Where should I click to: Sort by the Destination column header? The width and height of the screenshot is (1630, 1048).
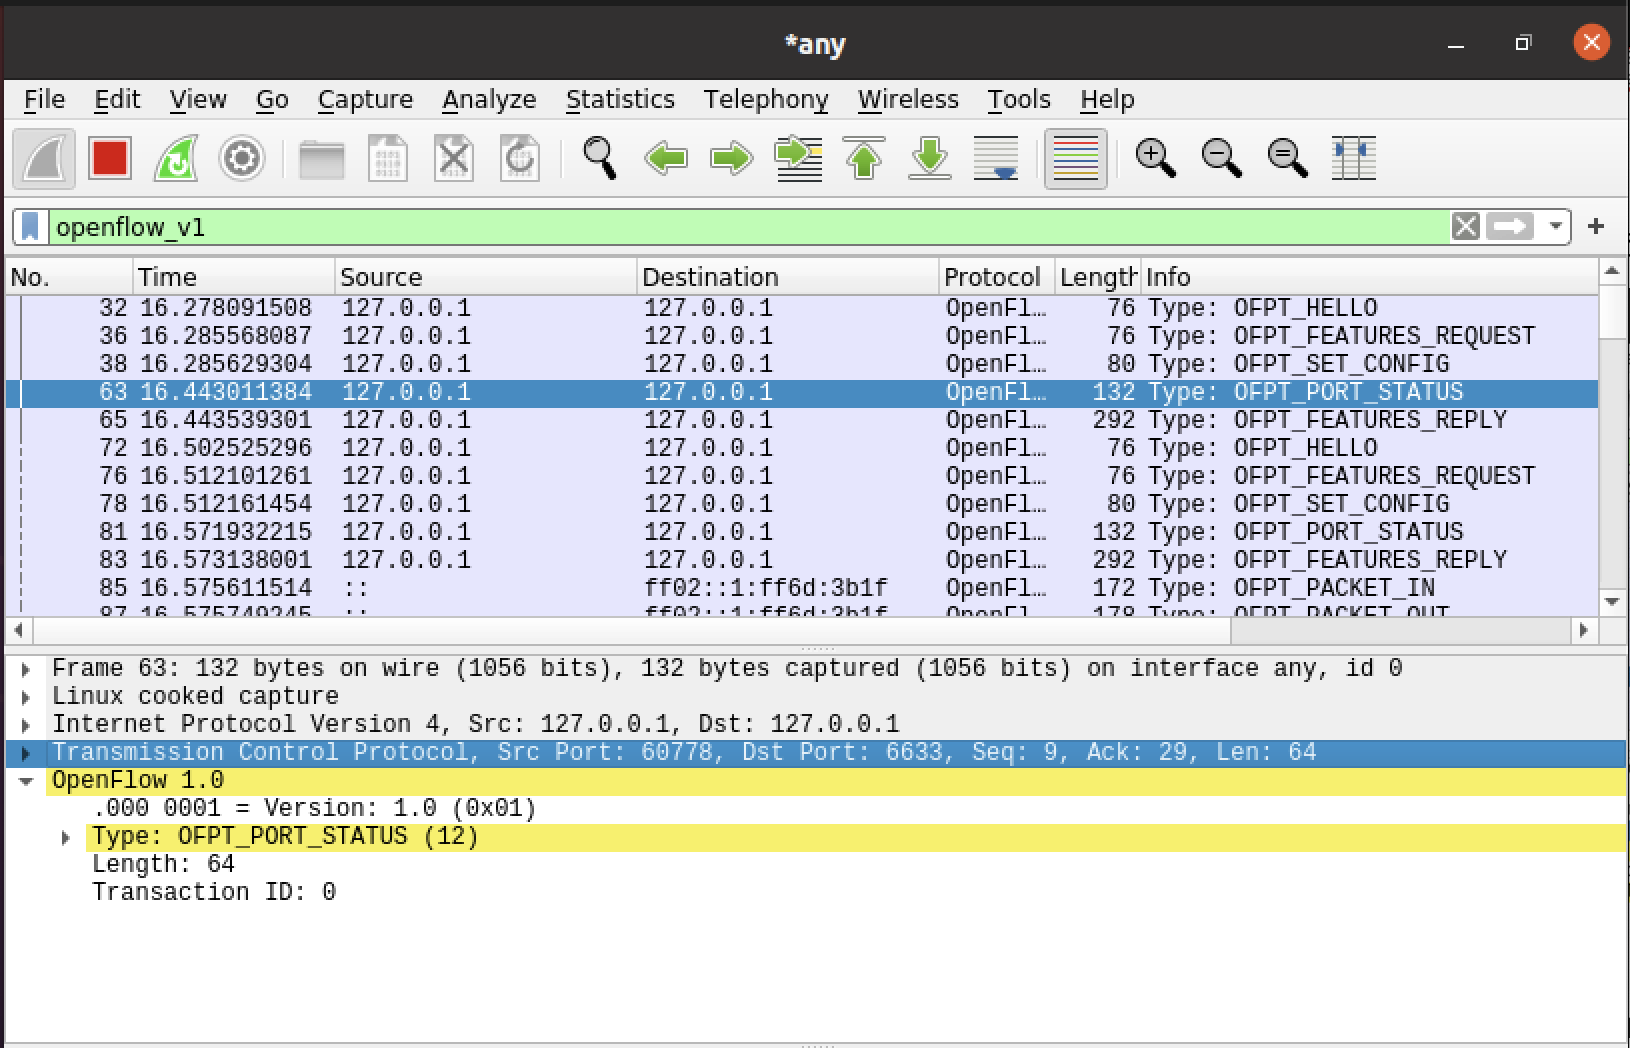point(788,277)
